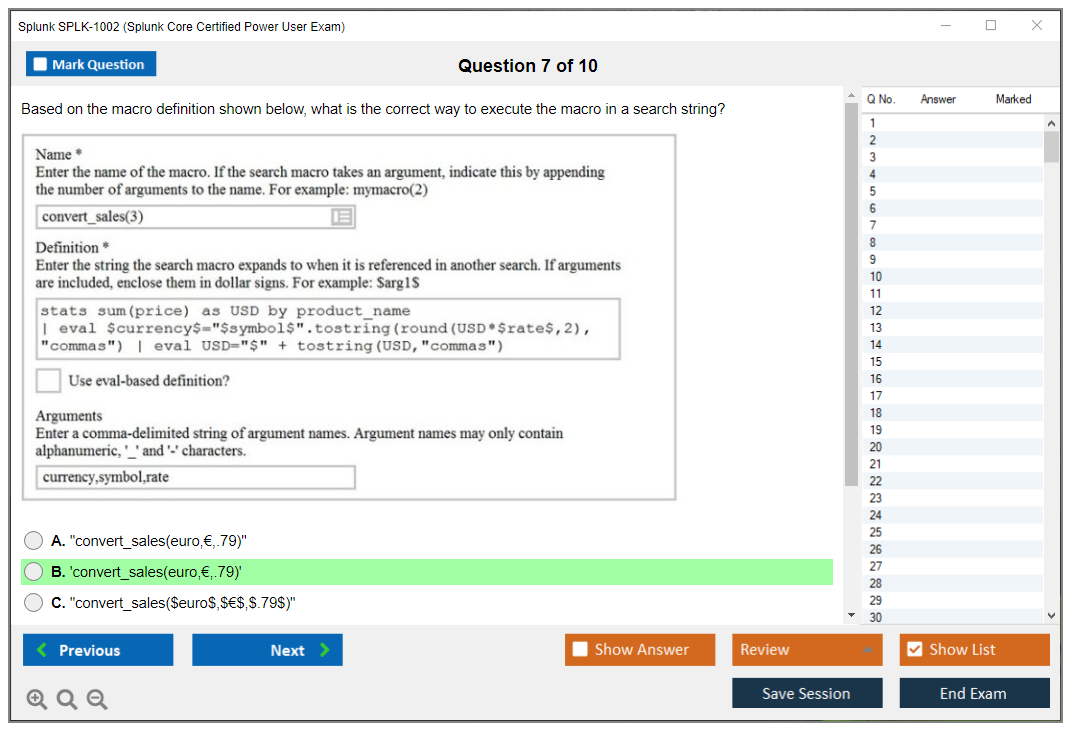
Task: Go back with the Previous button
Action: 98,650
